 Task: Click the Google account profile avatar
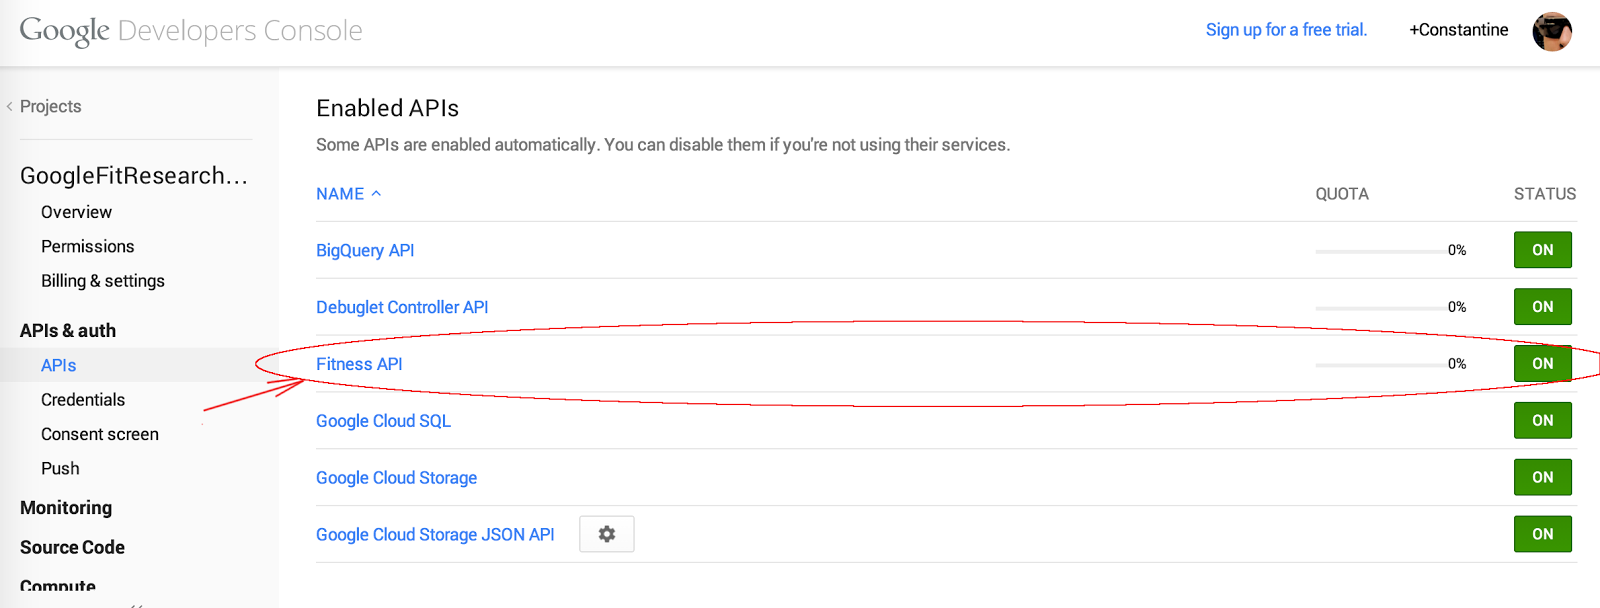1552,31
